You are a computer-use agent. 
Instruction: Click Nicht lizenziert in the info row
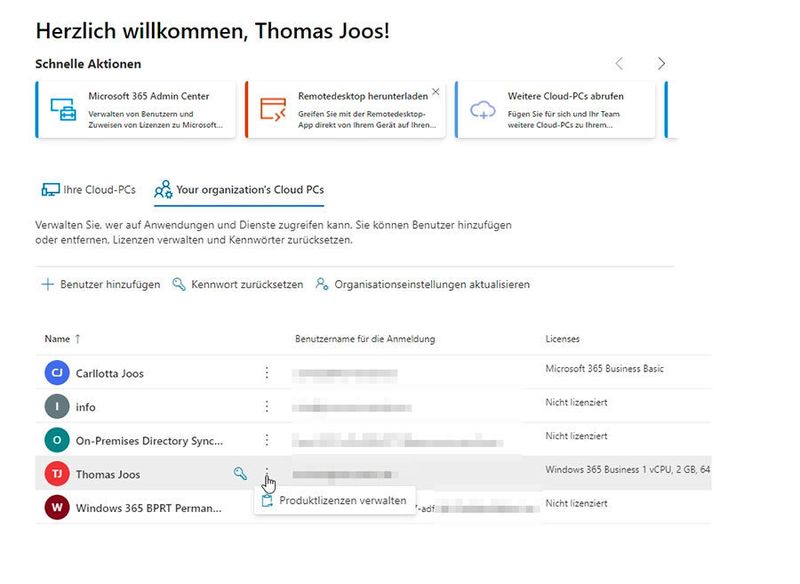pos(577,402)
